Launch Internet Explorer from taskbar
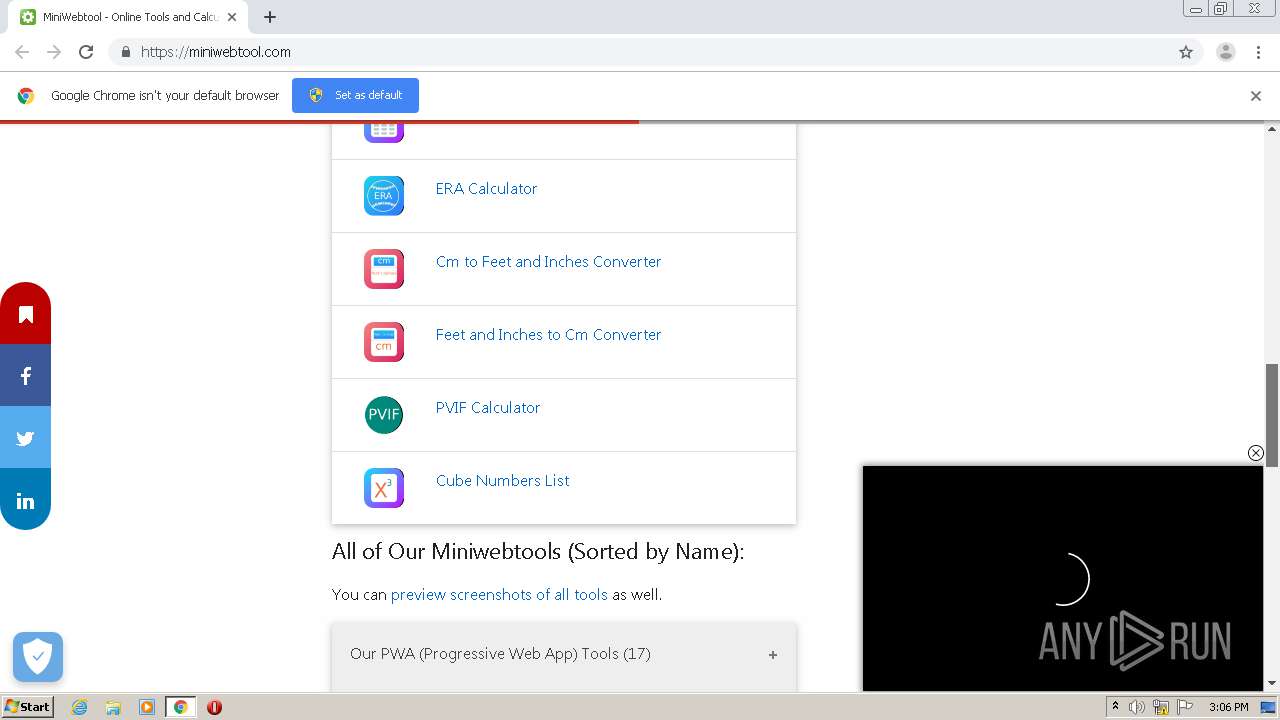 [x=79, y=707]
